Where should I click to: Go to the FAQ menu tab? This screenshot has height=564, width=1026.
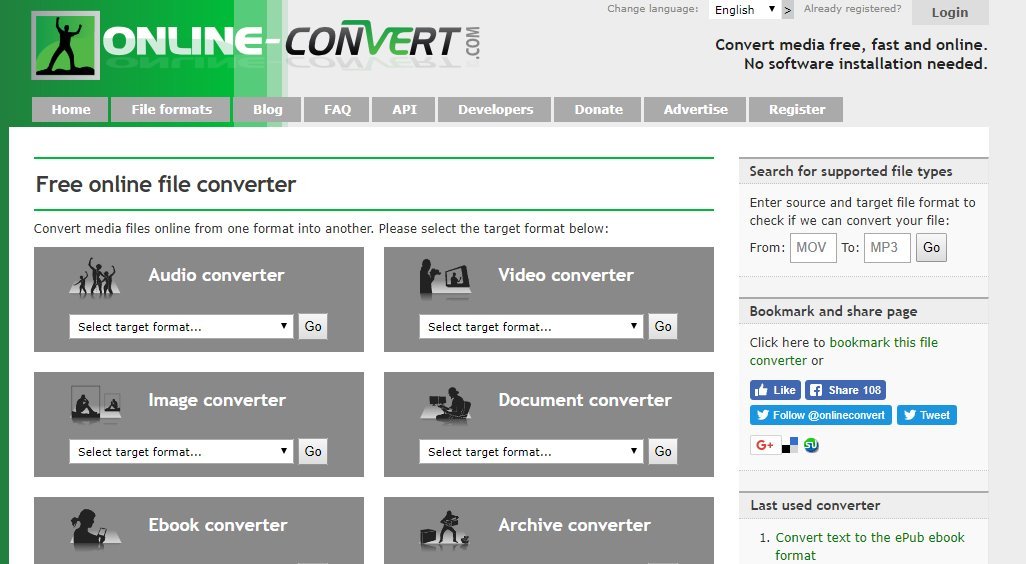click(x=337, y=110)
